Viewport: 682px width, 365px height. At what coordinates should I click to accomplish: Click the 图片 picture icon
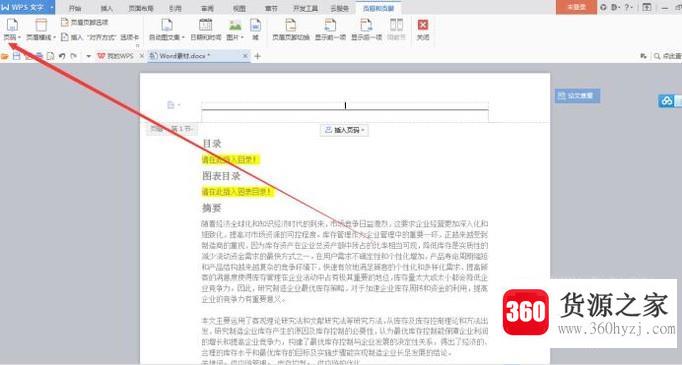(x=235, y=25)
